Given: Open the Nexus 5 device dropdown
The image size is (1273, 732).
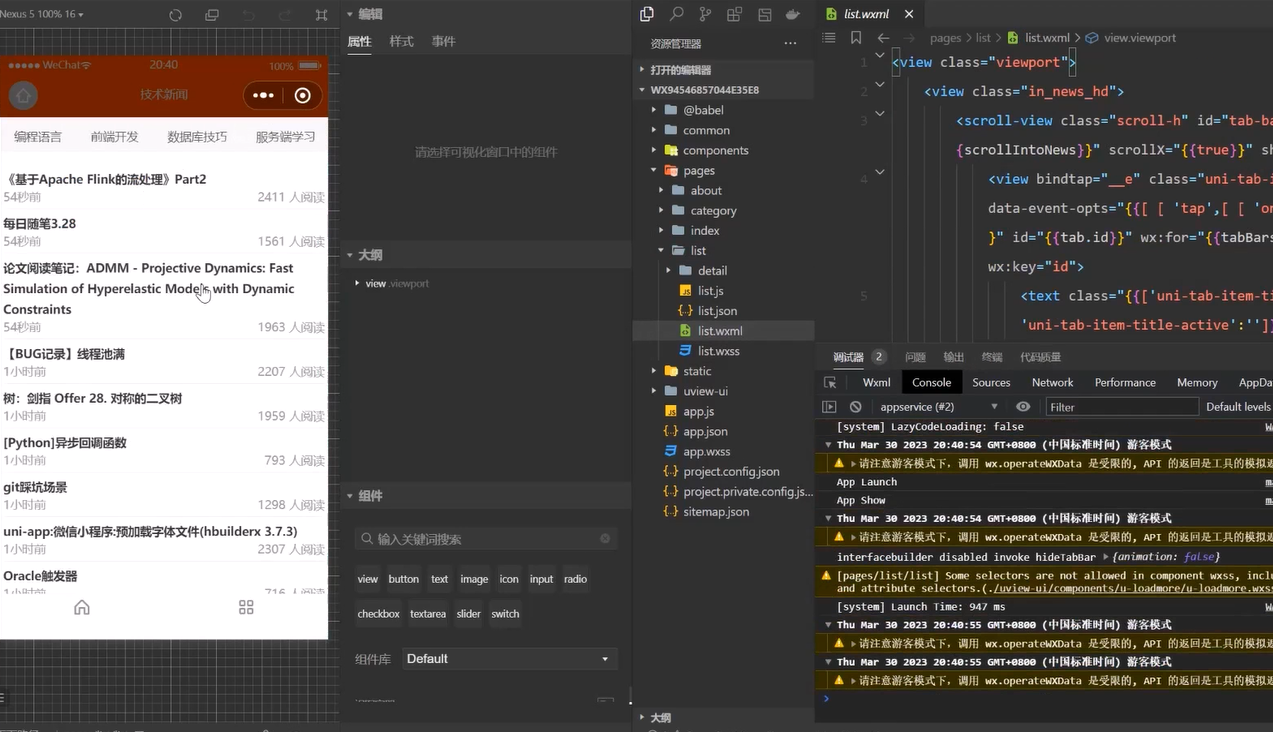Looking at the screenshot, I should [x=42, y=14].
